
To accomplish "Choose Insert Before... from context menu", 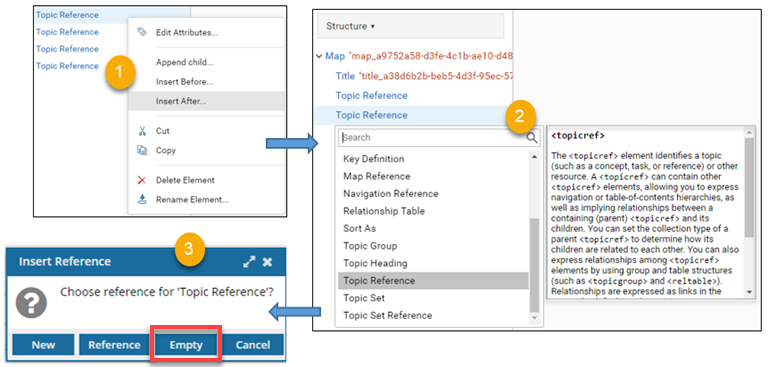I will point(185,82).
